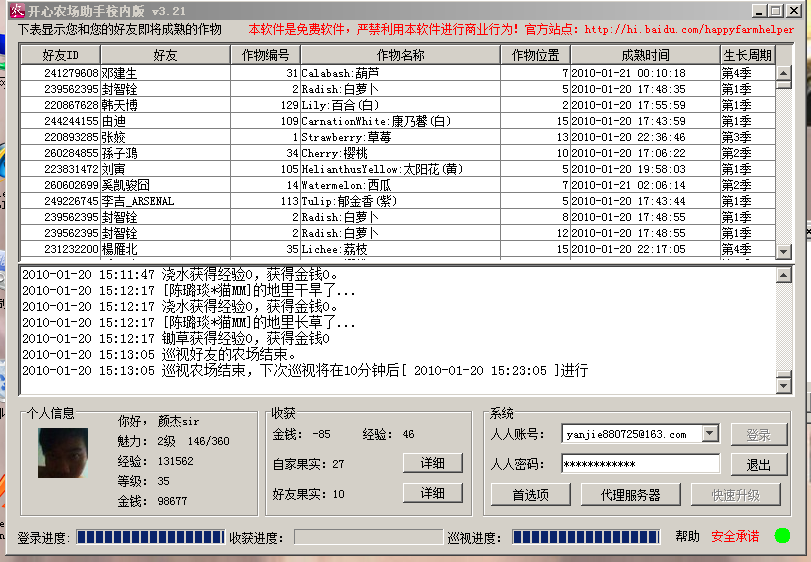Sort by 好友ID column header
Viewport: 811px width, 562px height.
click(x=68, y=55)
